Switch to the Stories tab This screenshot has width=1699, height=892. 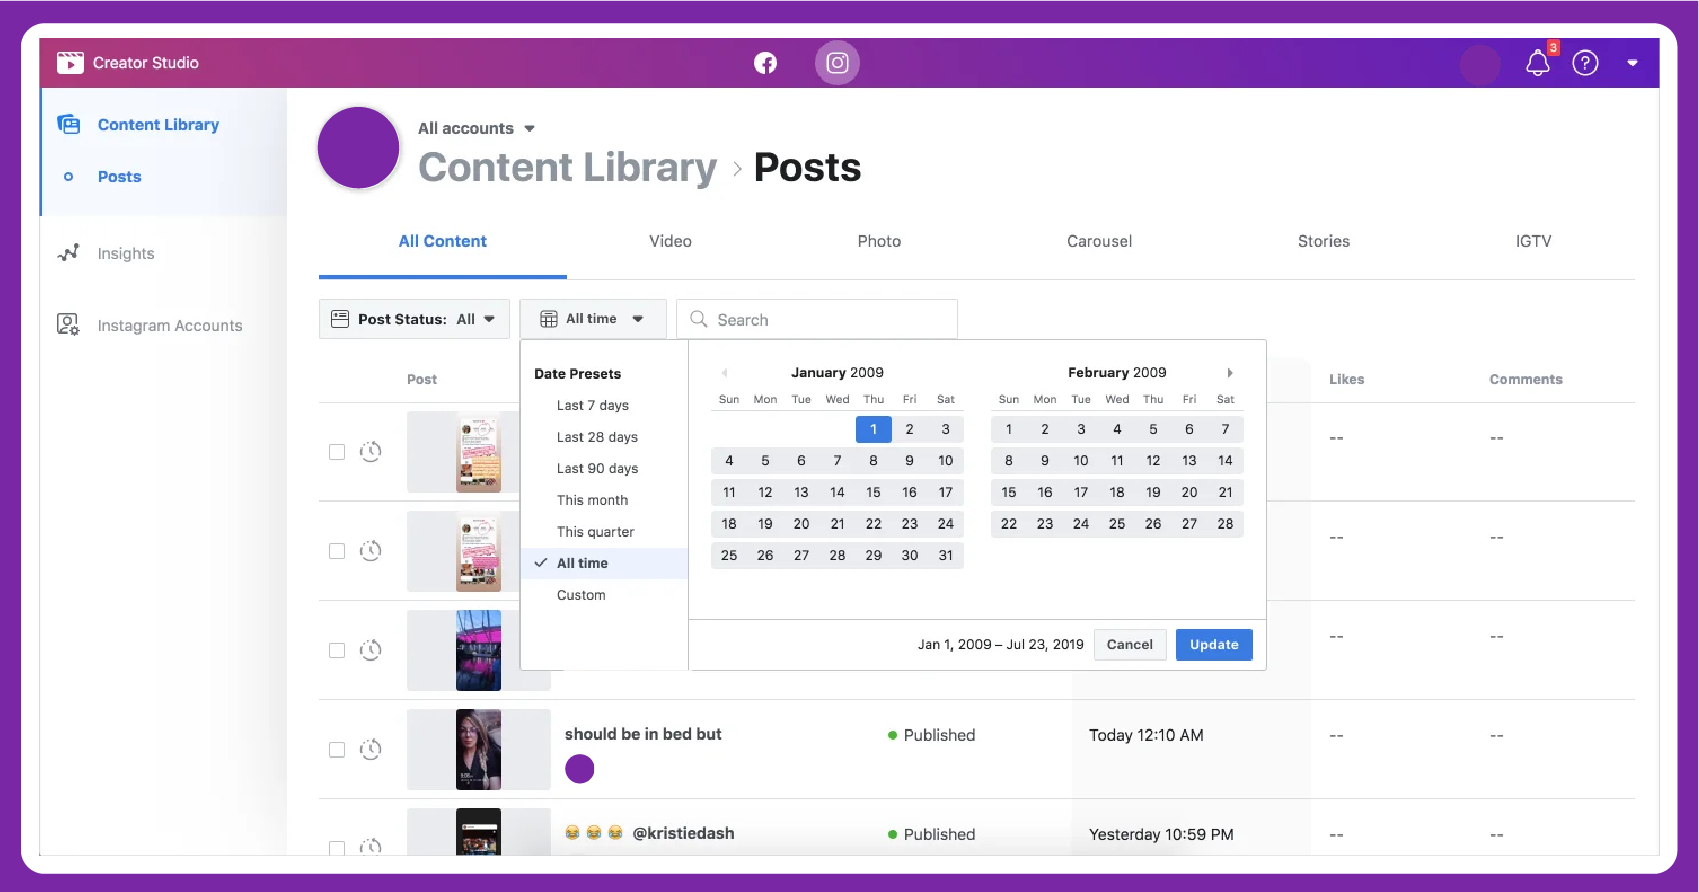click(x=1323, y=241)
